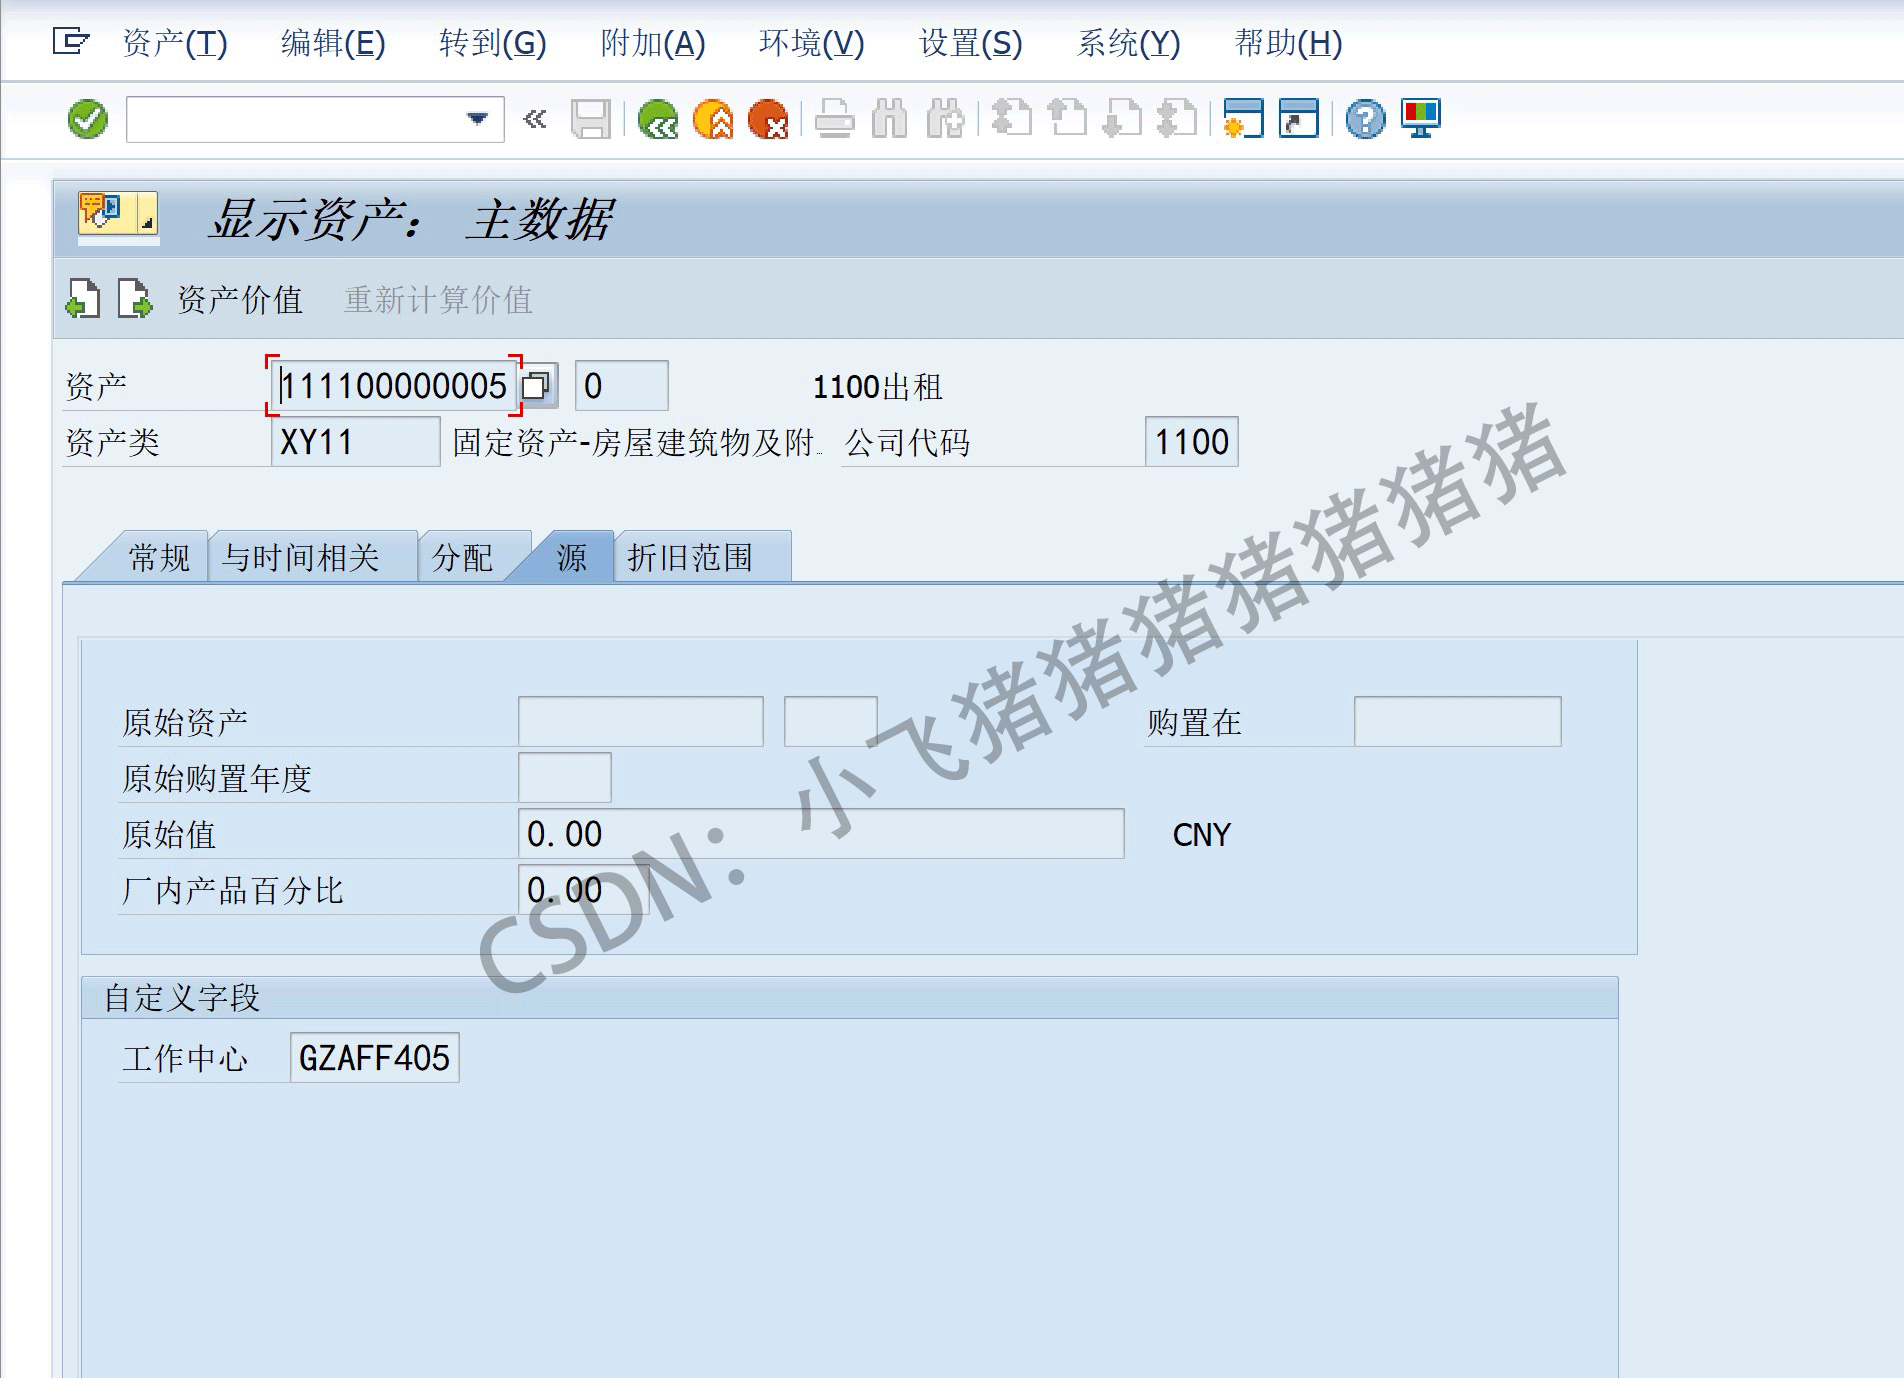
Task: Click the 购置在 date field
Action: coord(1457,722)
